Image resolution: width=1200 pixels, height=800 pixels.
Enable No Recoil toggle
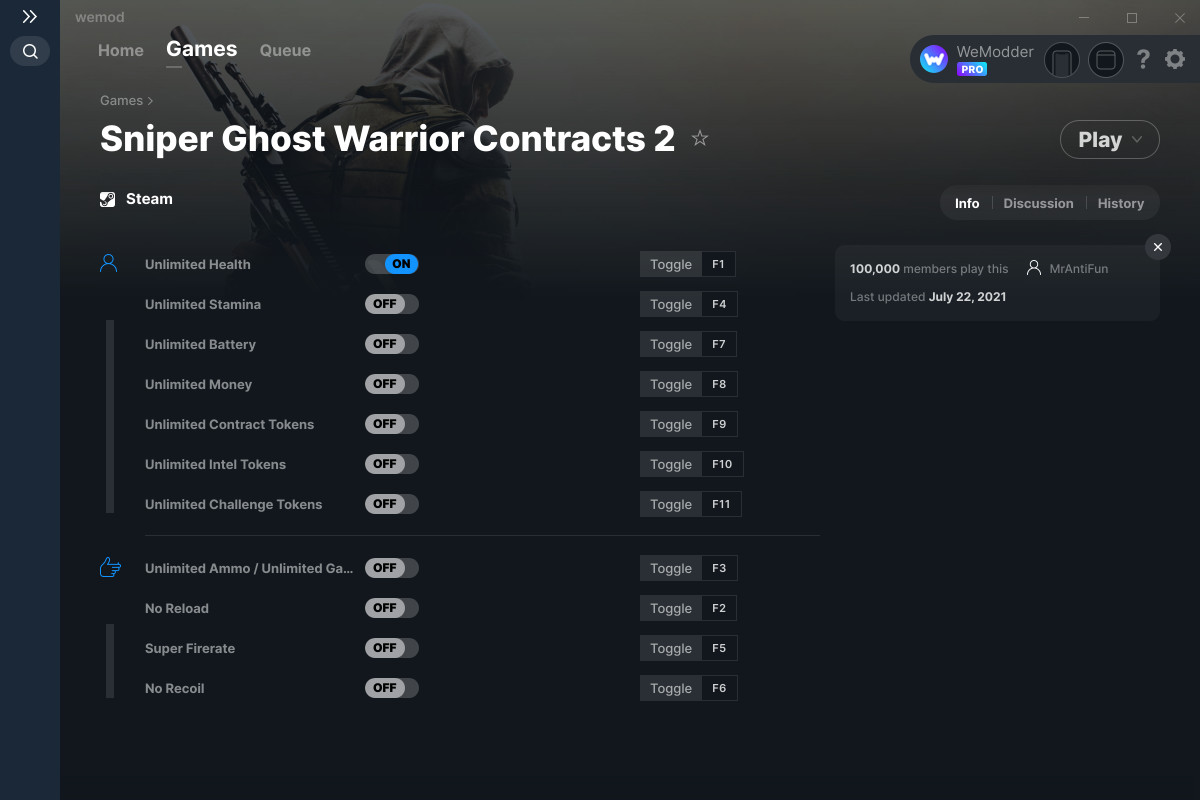coord(392,688)
